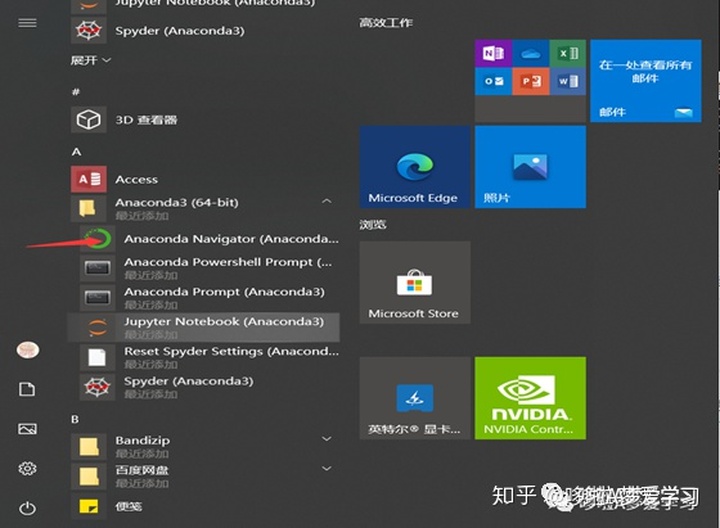Screen dimensions: 720x528
Task: Expand recently added list with 展开
Action: pyautogui.click(x=90, y=60)
